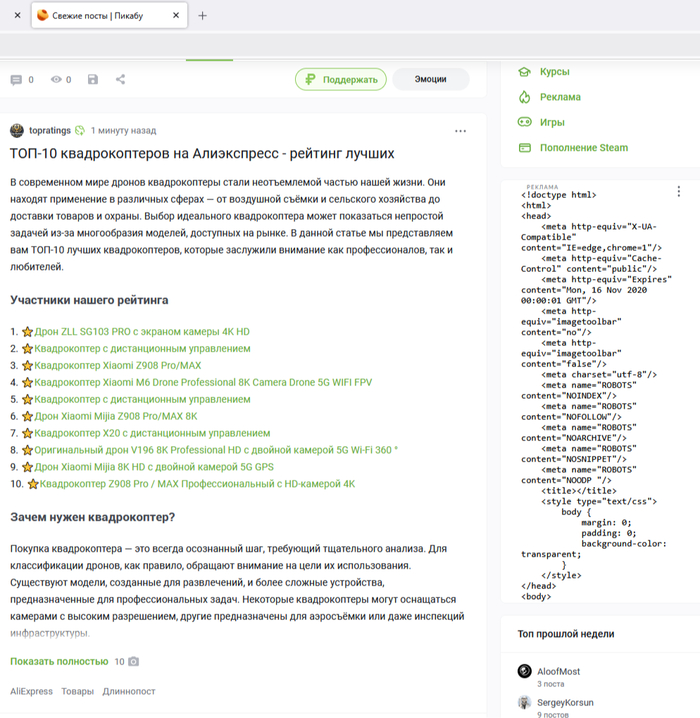700x718 pixels.
Task: Open Xiaomi M6 Drone Professional 8K link
Action: tap(203, 382)
